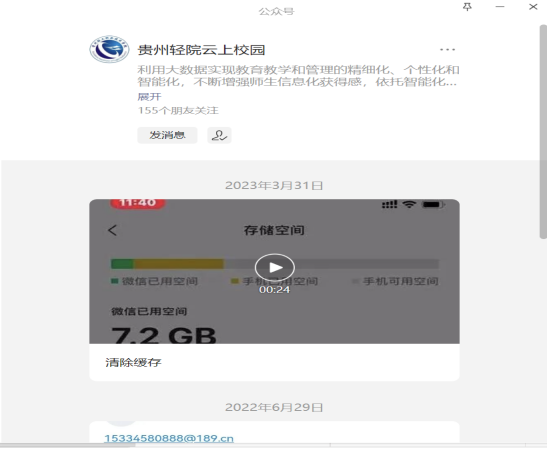Image resolution: width=547 pixels, height=449 pixels.
Task: Click the truncated account description text
Action: 298,76
